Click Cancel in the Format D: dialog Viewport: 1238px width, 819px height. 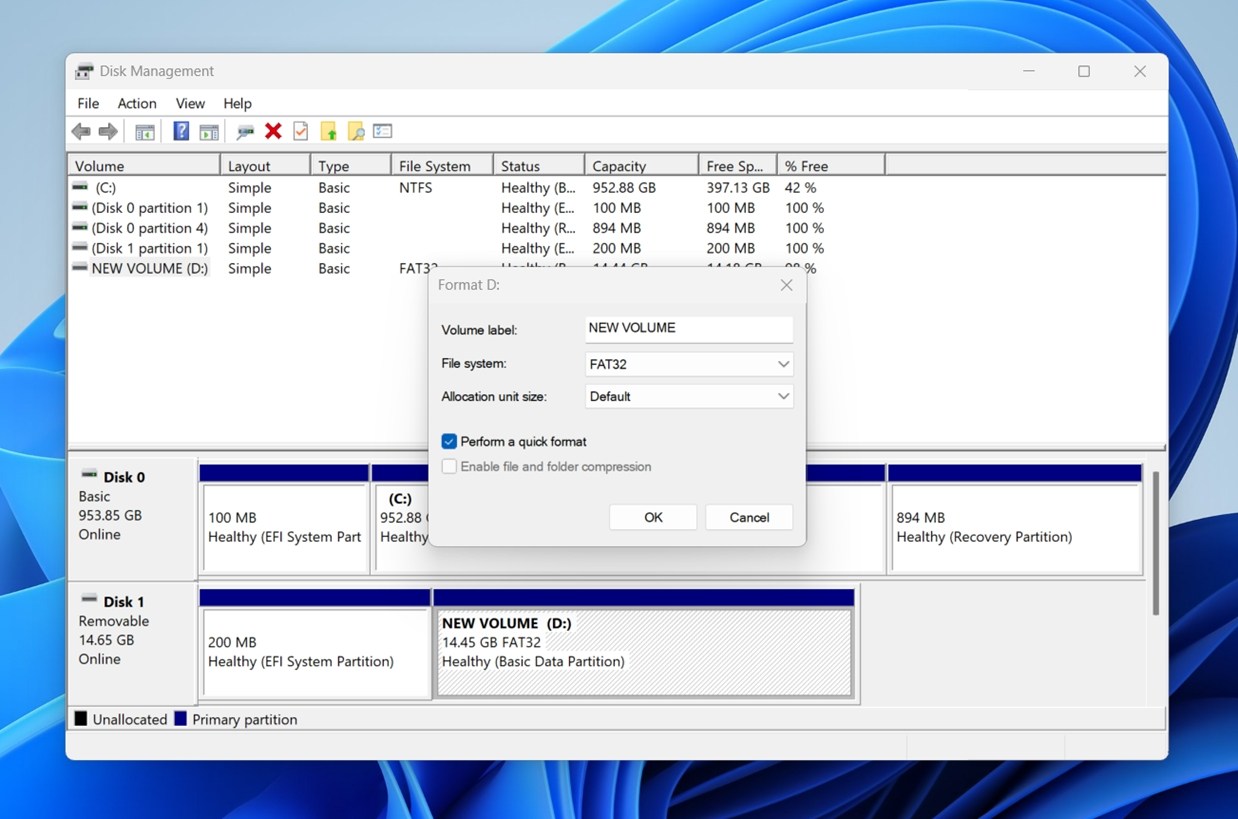click(749, 517)
